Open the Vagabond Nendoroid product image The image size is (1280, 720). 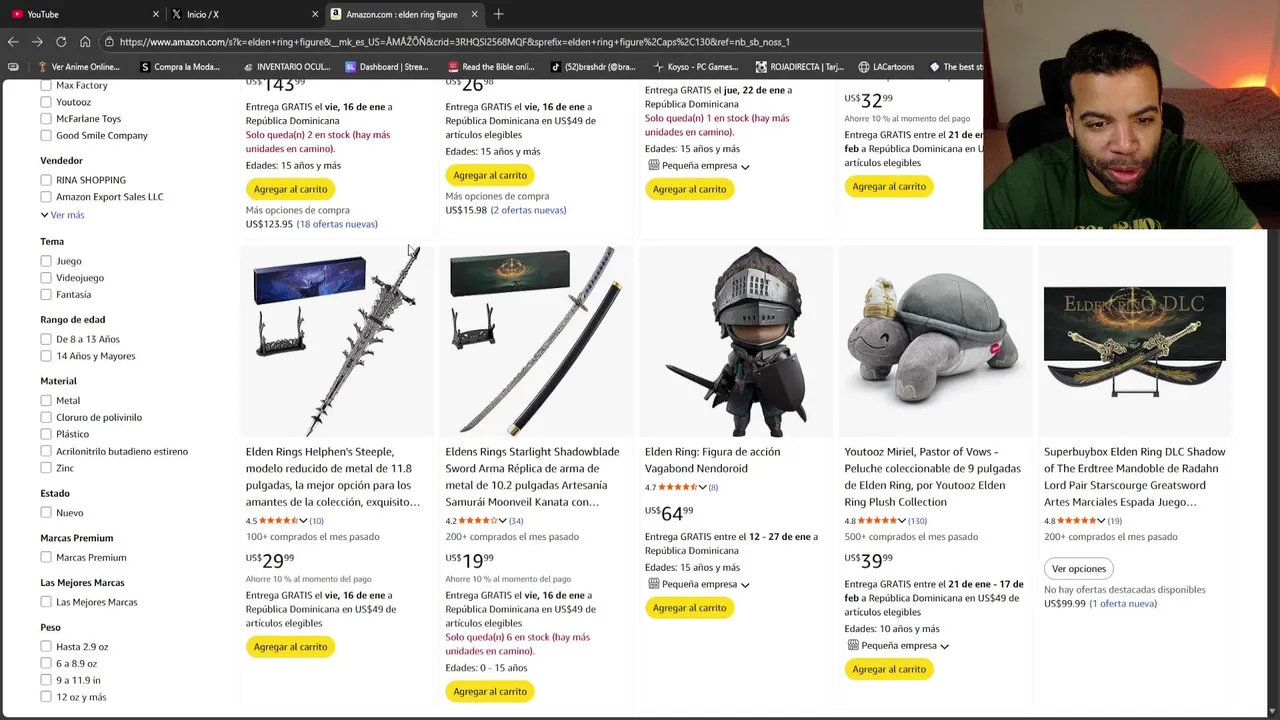click(x=735, y=341)
